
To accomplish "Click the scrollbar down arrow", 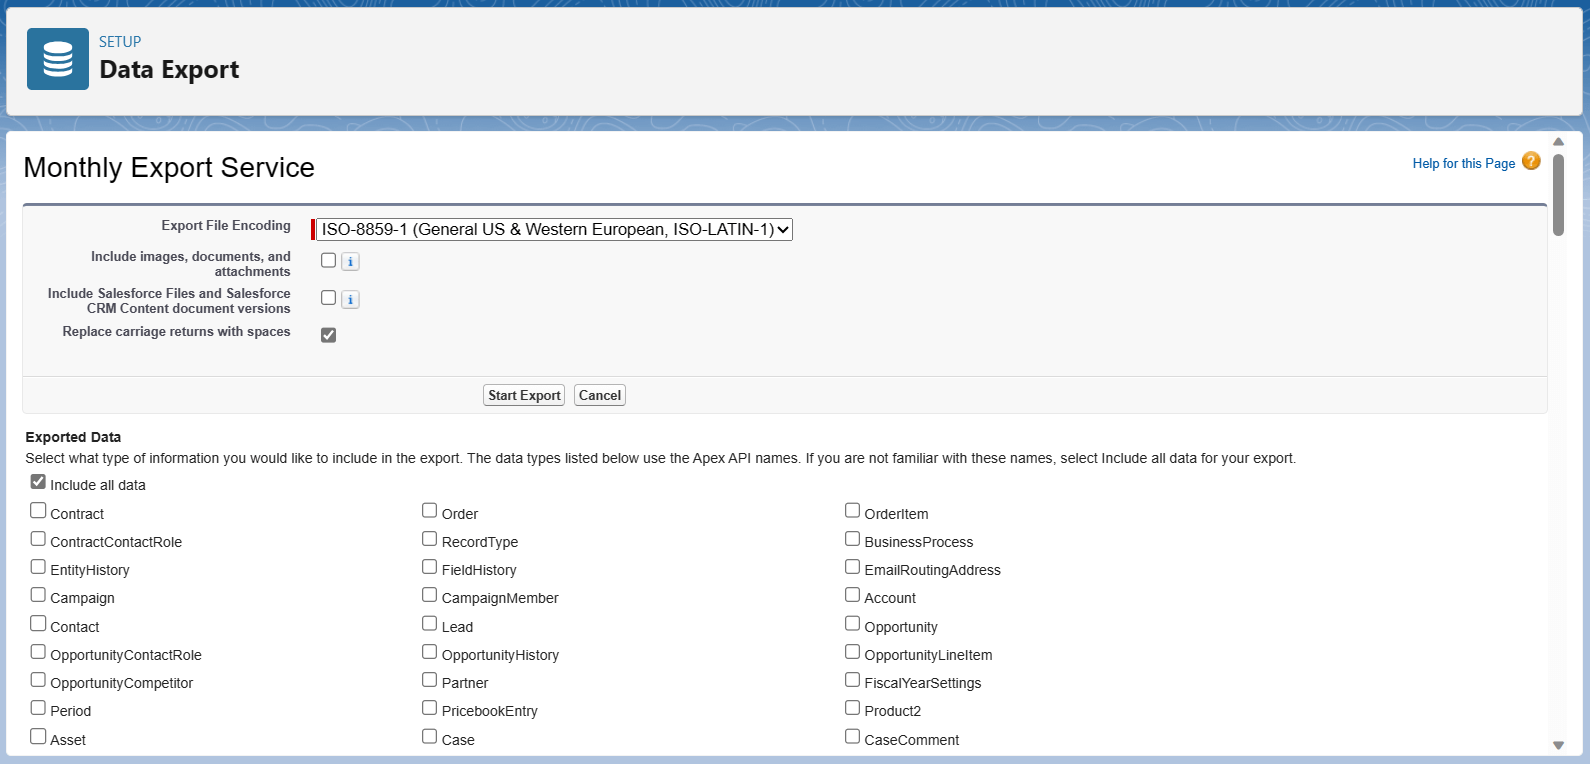I will [1558, 745].
